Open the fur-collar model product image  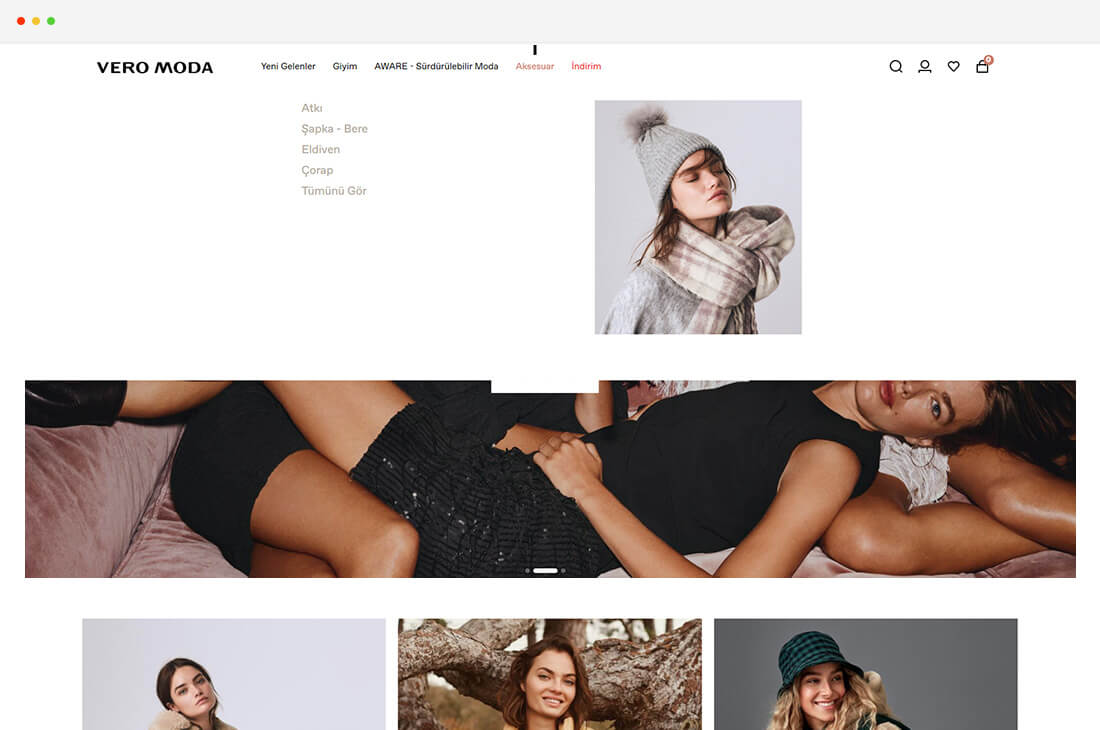(x=234, y=674)
